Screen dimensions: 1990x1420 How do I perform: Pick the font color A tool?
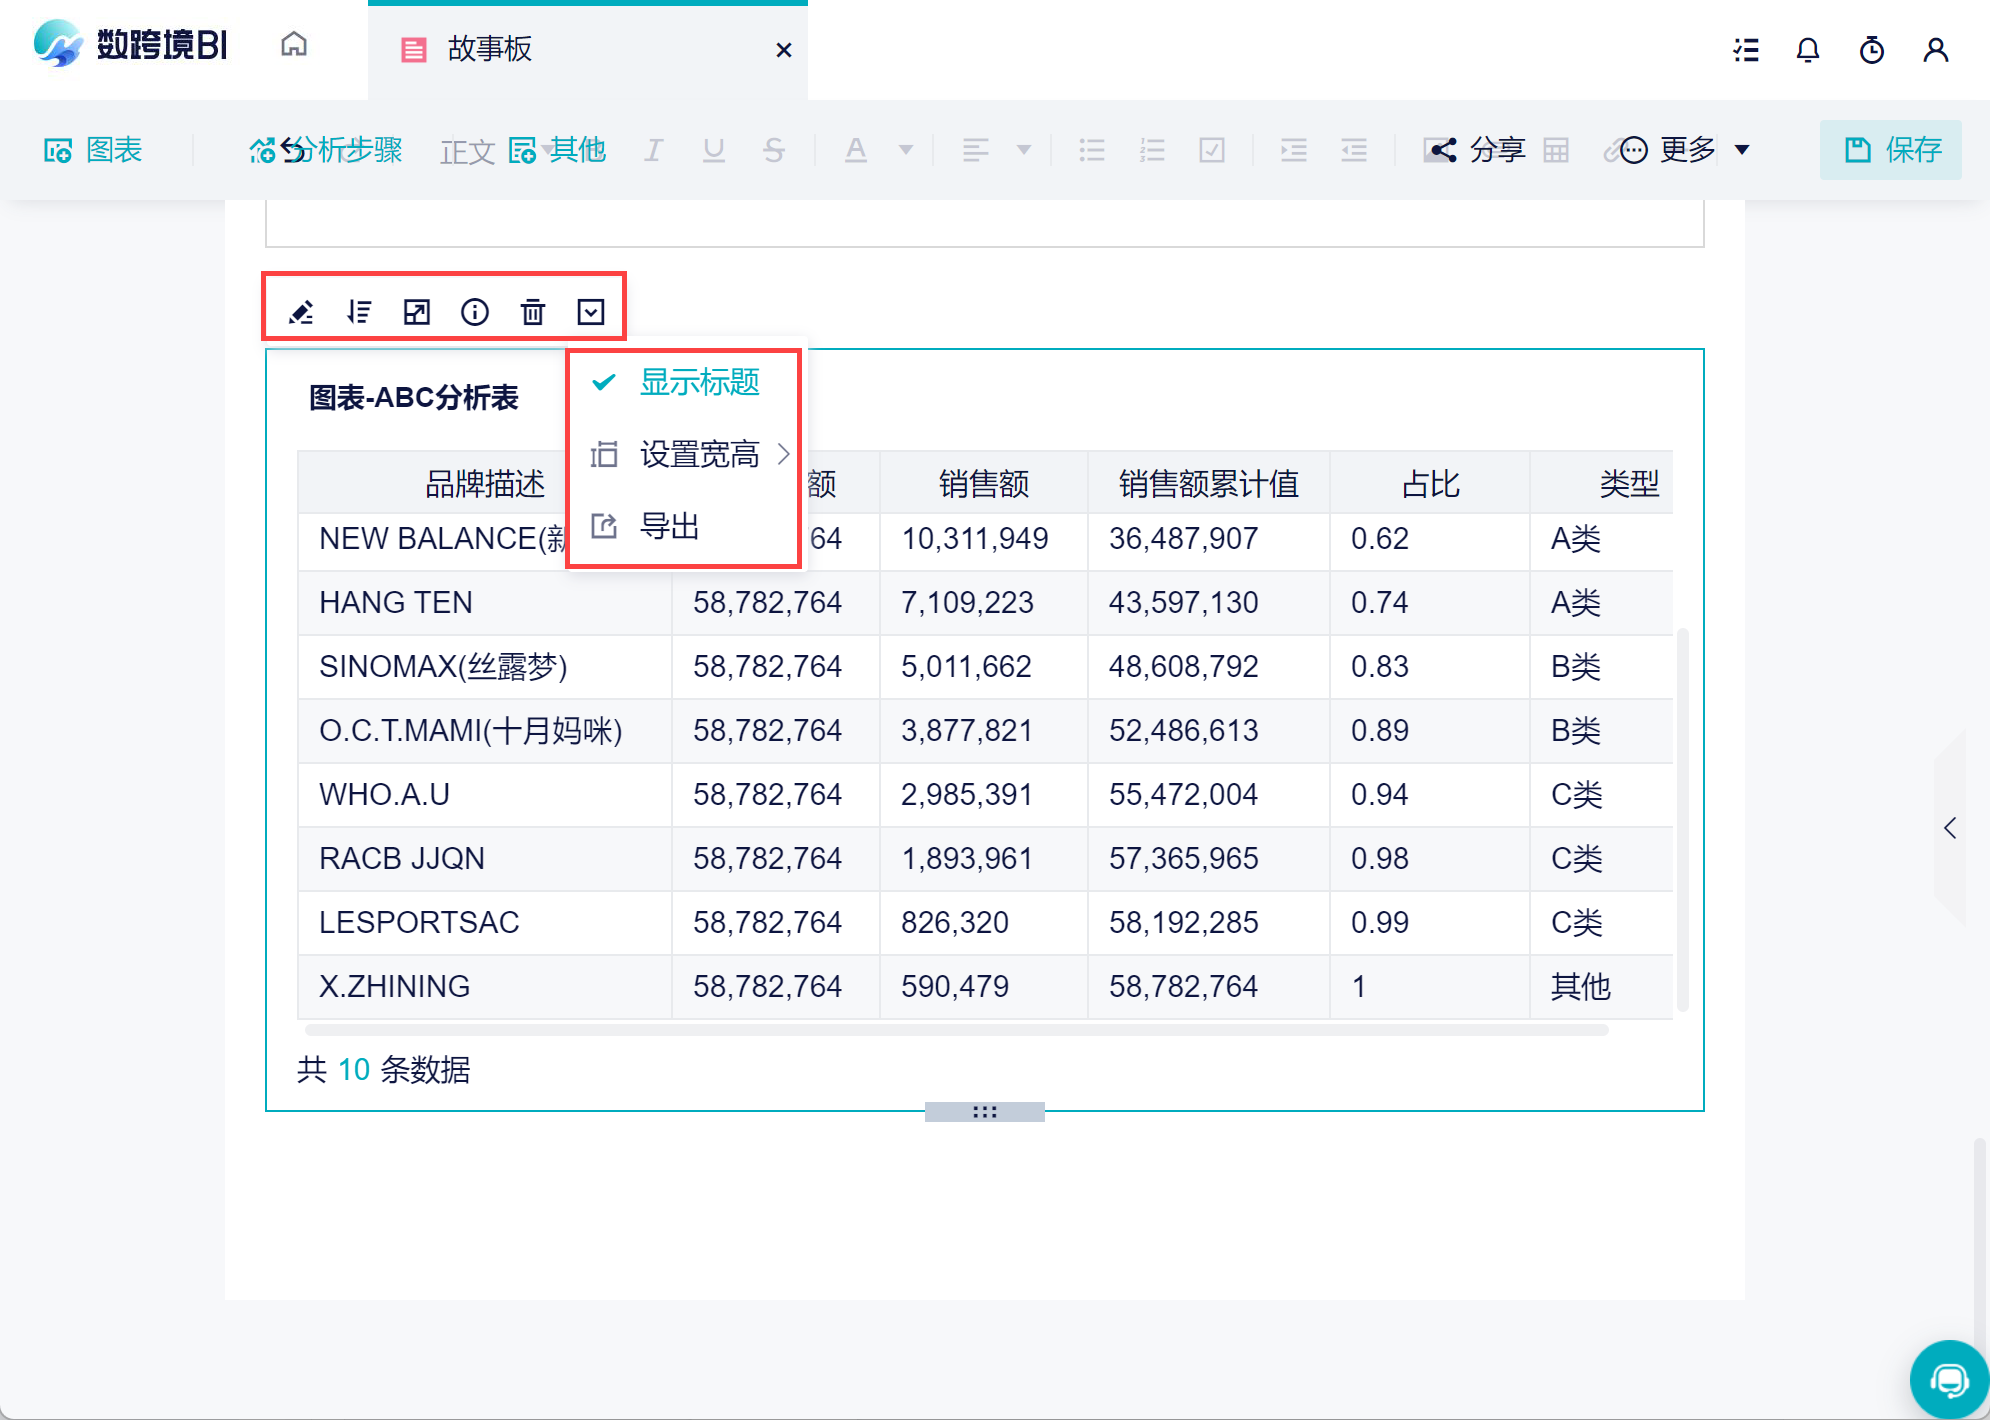coord(856,150)
